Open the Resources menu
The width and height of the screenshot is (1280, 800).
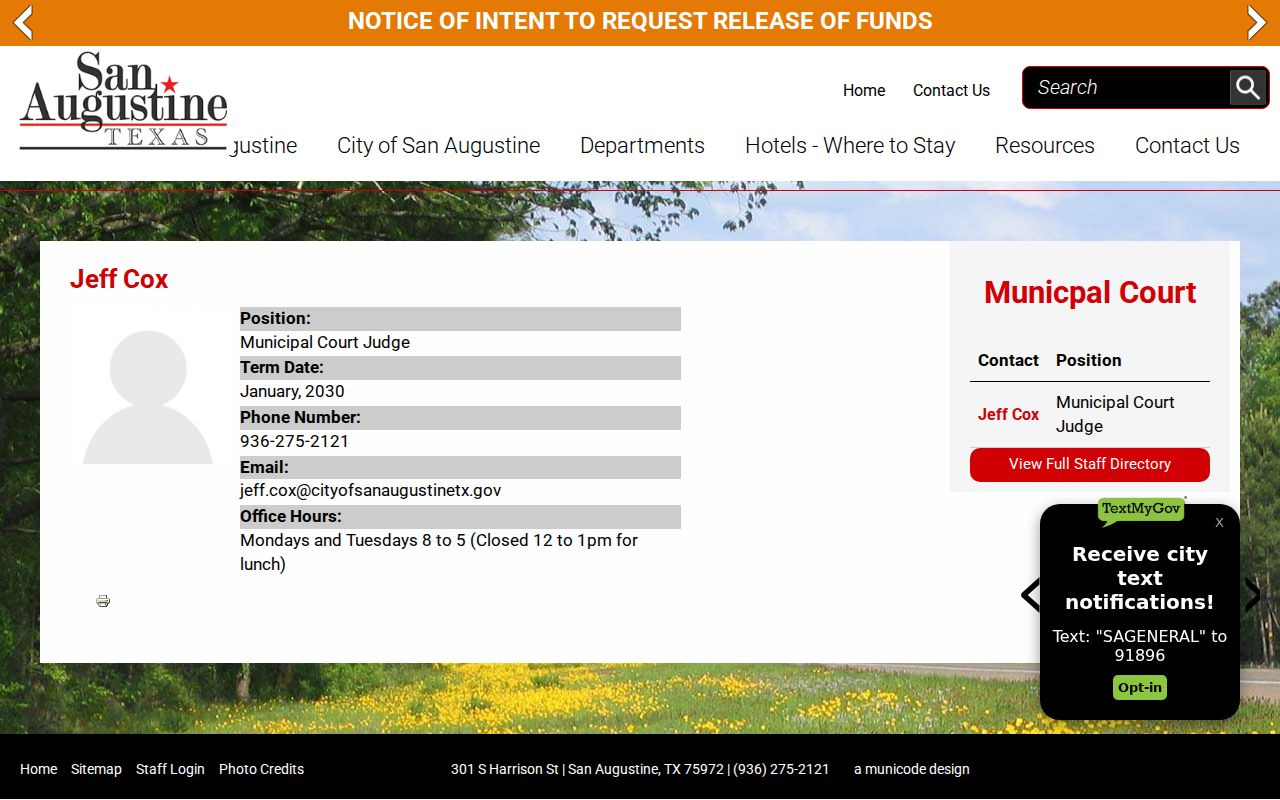tap(1045, 145)
